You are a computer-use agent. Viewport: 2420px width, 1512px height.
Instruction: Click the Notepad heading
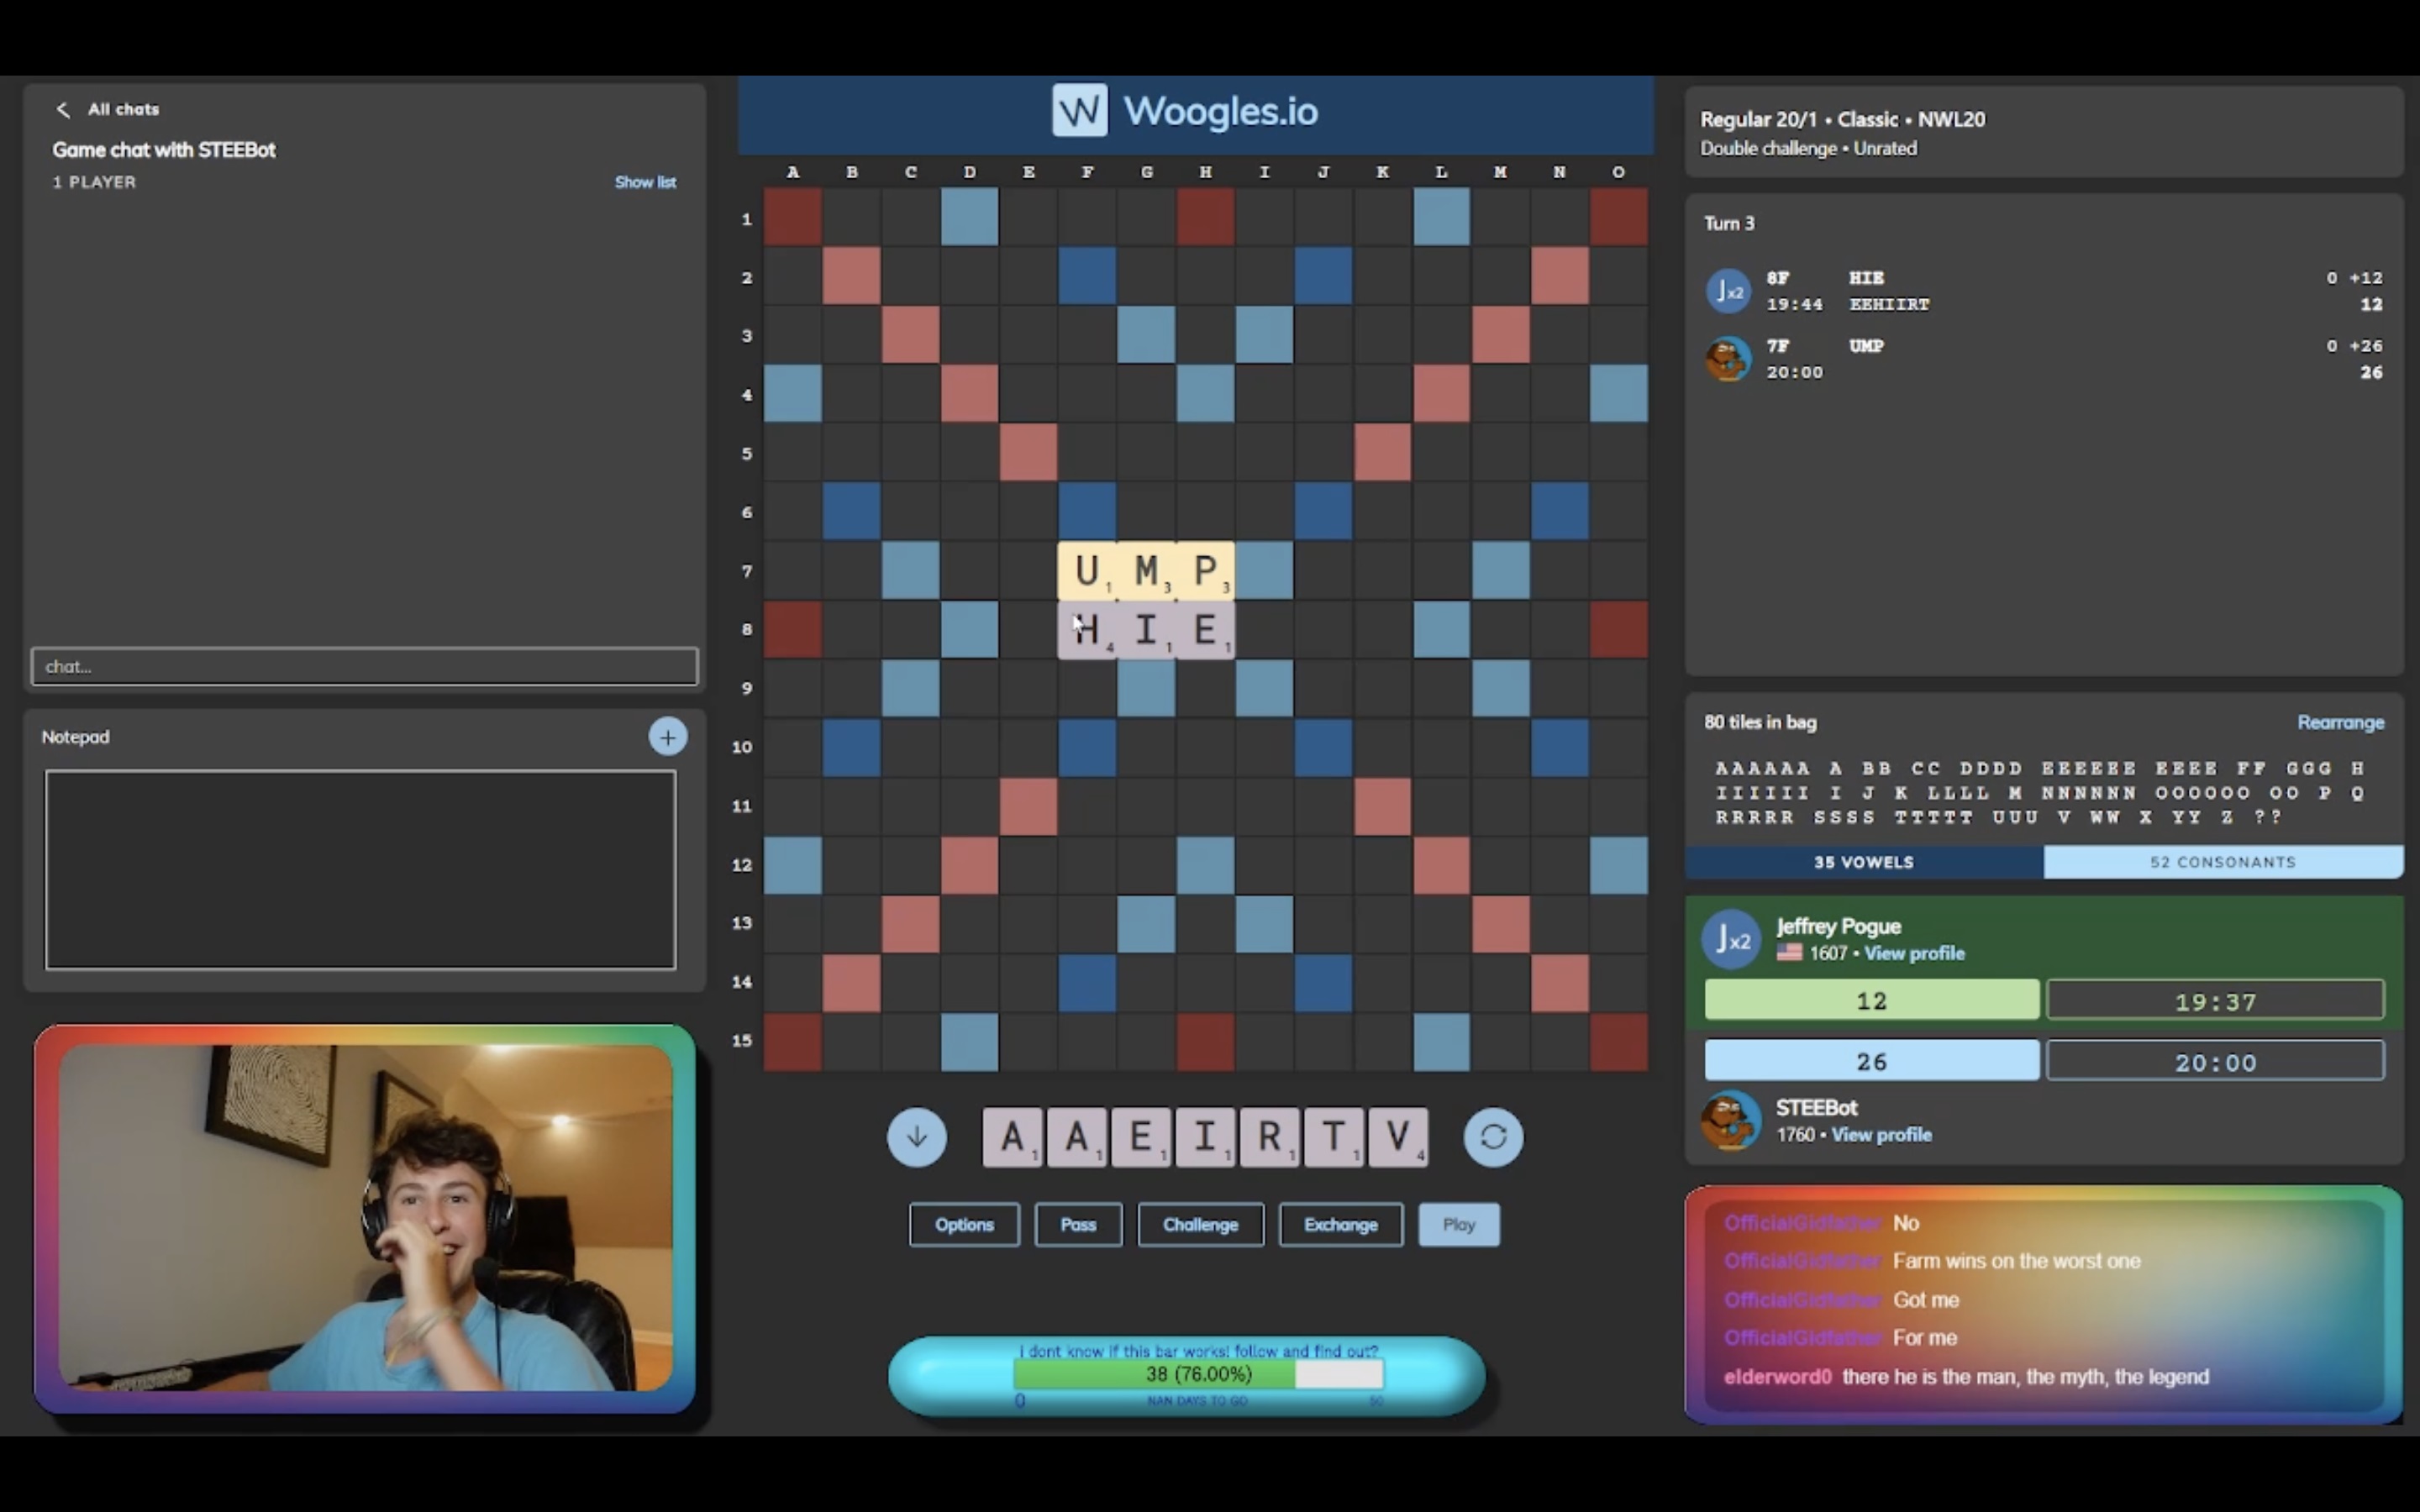coord(75,737)
